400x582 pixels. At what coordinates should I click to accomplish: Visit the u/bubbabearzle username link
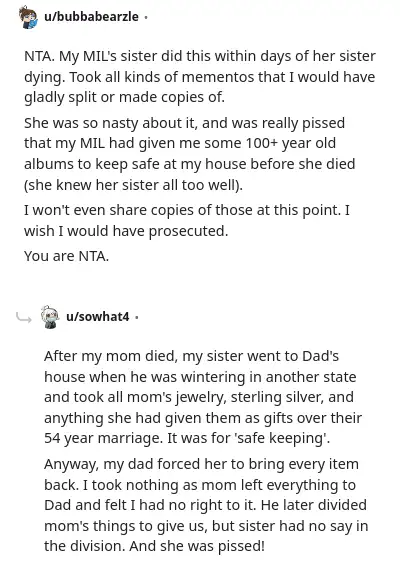coord(91,17)
